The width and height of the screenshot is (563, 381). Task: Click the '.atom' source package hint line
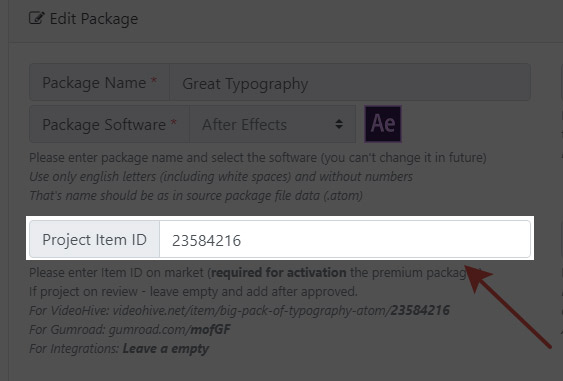point(196,195)
